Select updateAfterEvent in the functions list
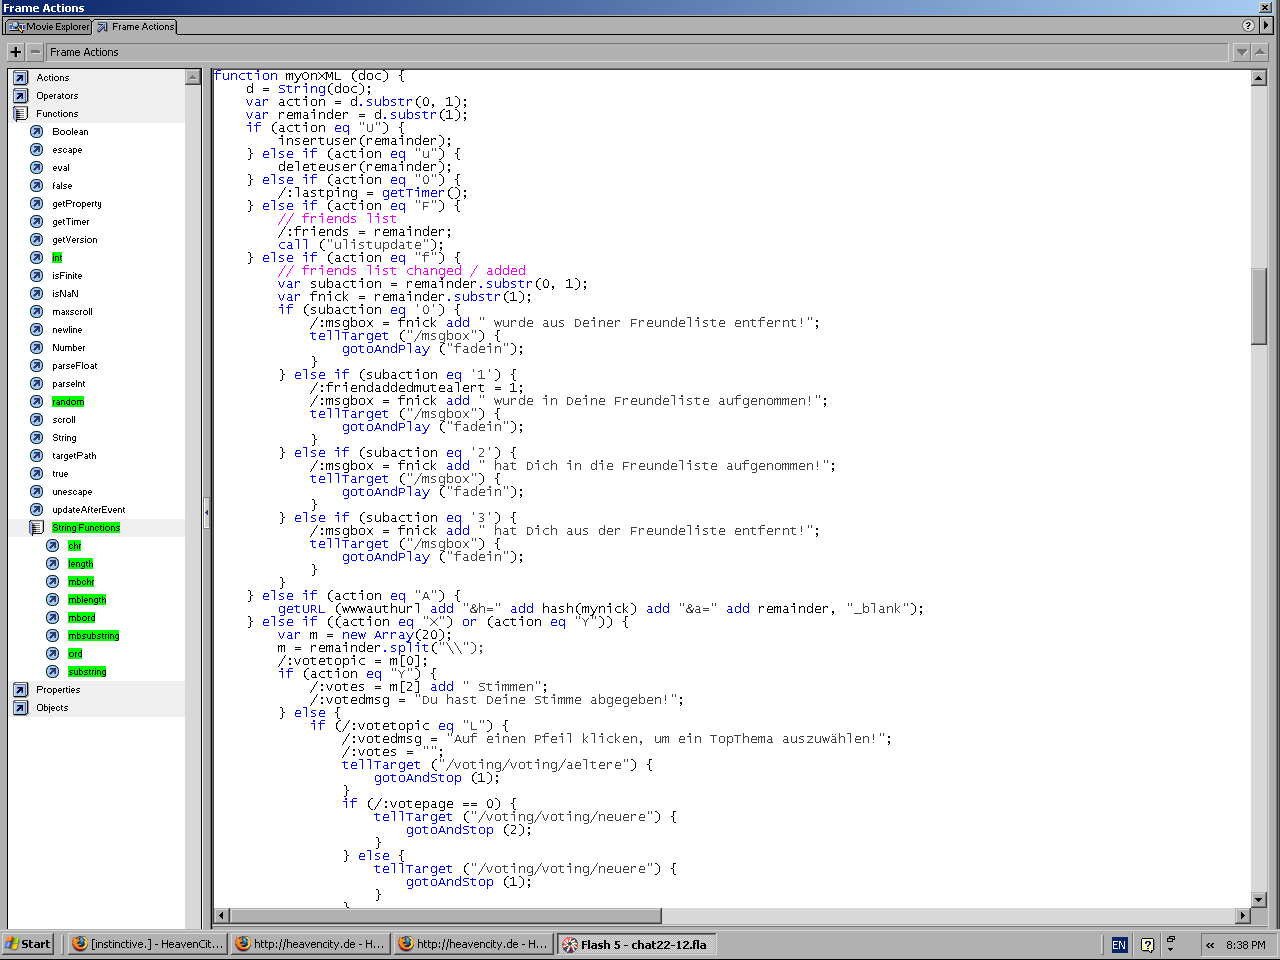Screen dimensions: 1280x960 [x=89, y=510]
